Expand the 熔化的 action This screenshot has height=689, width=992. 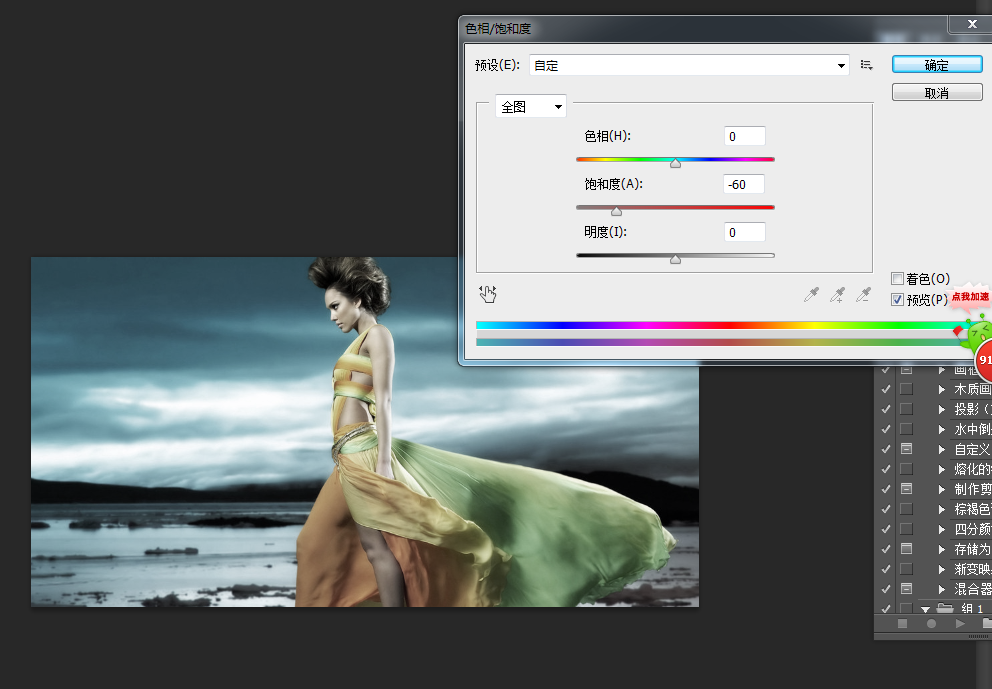[x=942, y=469]
